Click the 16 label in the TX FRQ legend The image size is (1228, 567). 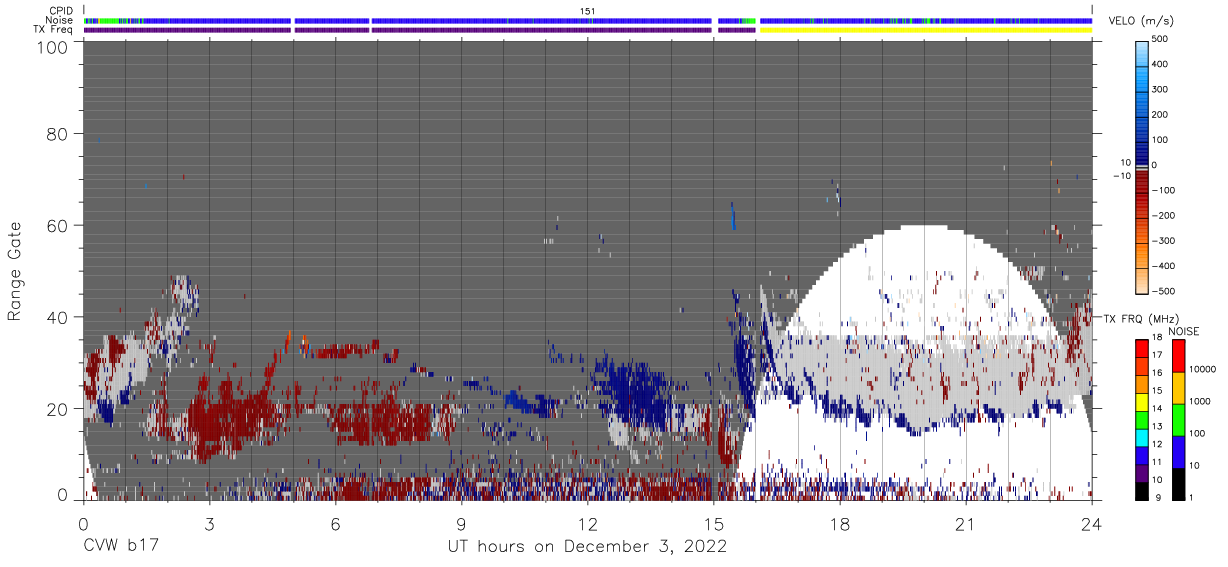pyautogui.click(x=1157, y=372)
